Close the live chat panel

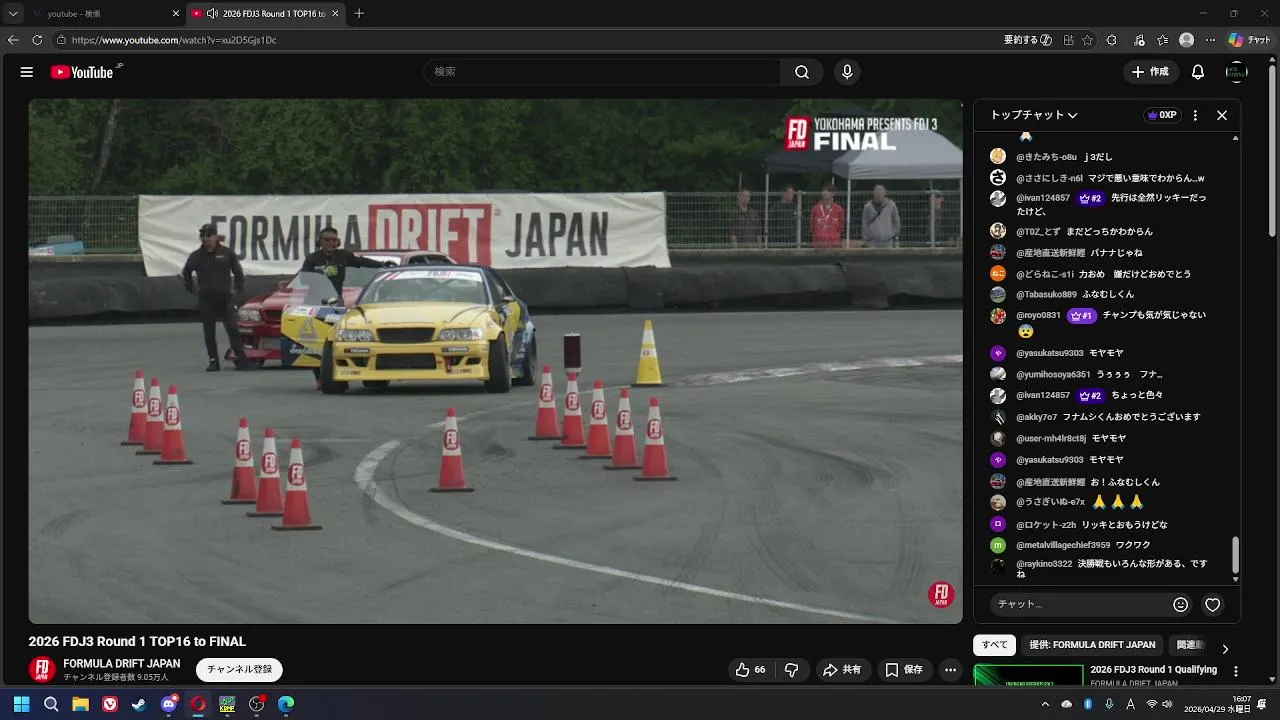coord(1222,115)
